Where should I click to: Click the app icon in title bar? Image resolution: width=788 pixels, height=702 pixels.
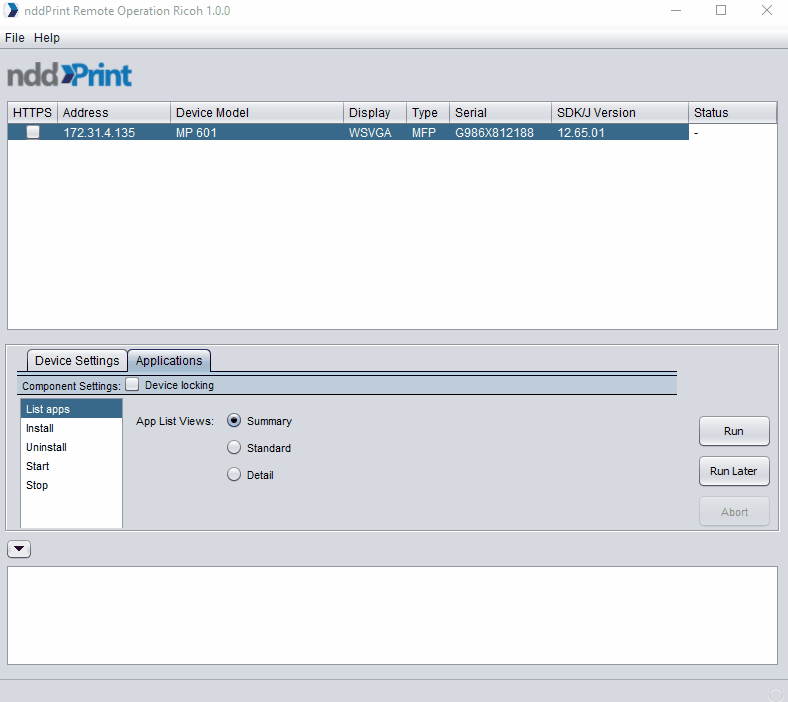12,11
